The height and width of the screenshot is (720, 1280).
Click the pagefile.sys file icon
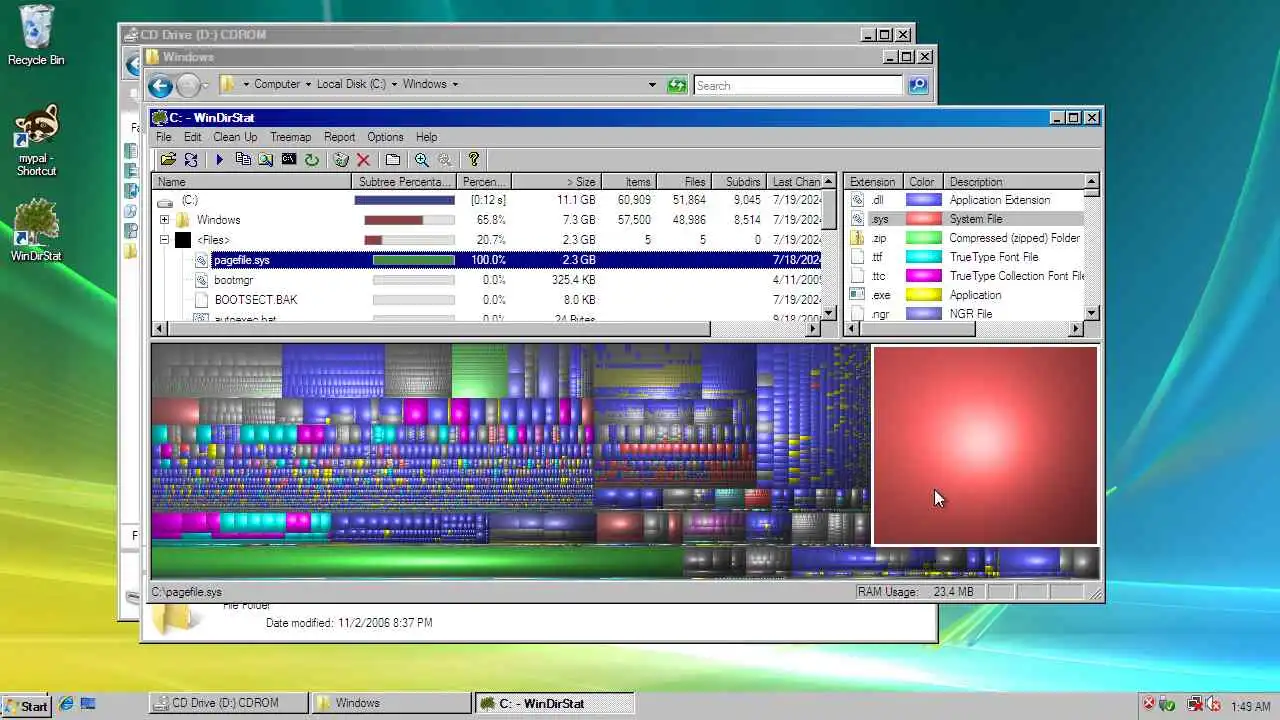tap(201, 260)
